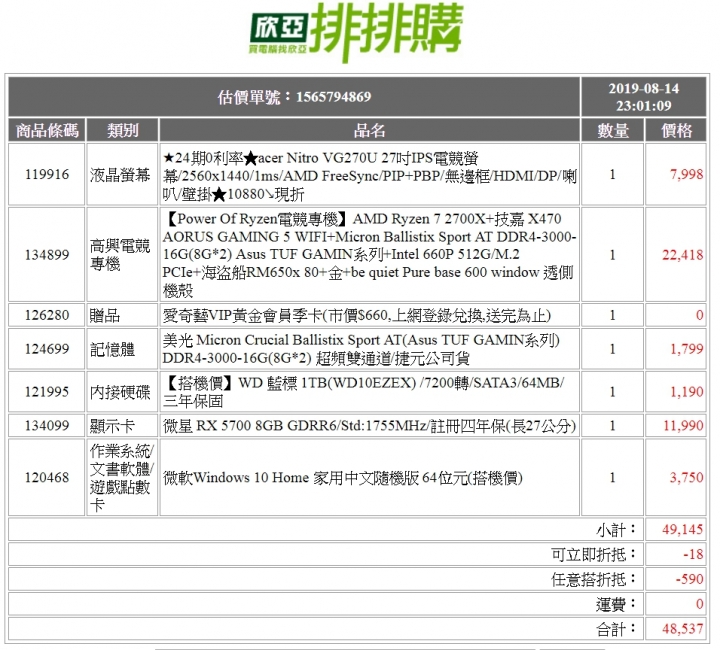Click the 商品條碼 column header
This screenshot has width=720, height=650.
pyautogui.click(x=47, y=130)
